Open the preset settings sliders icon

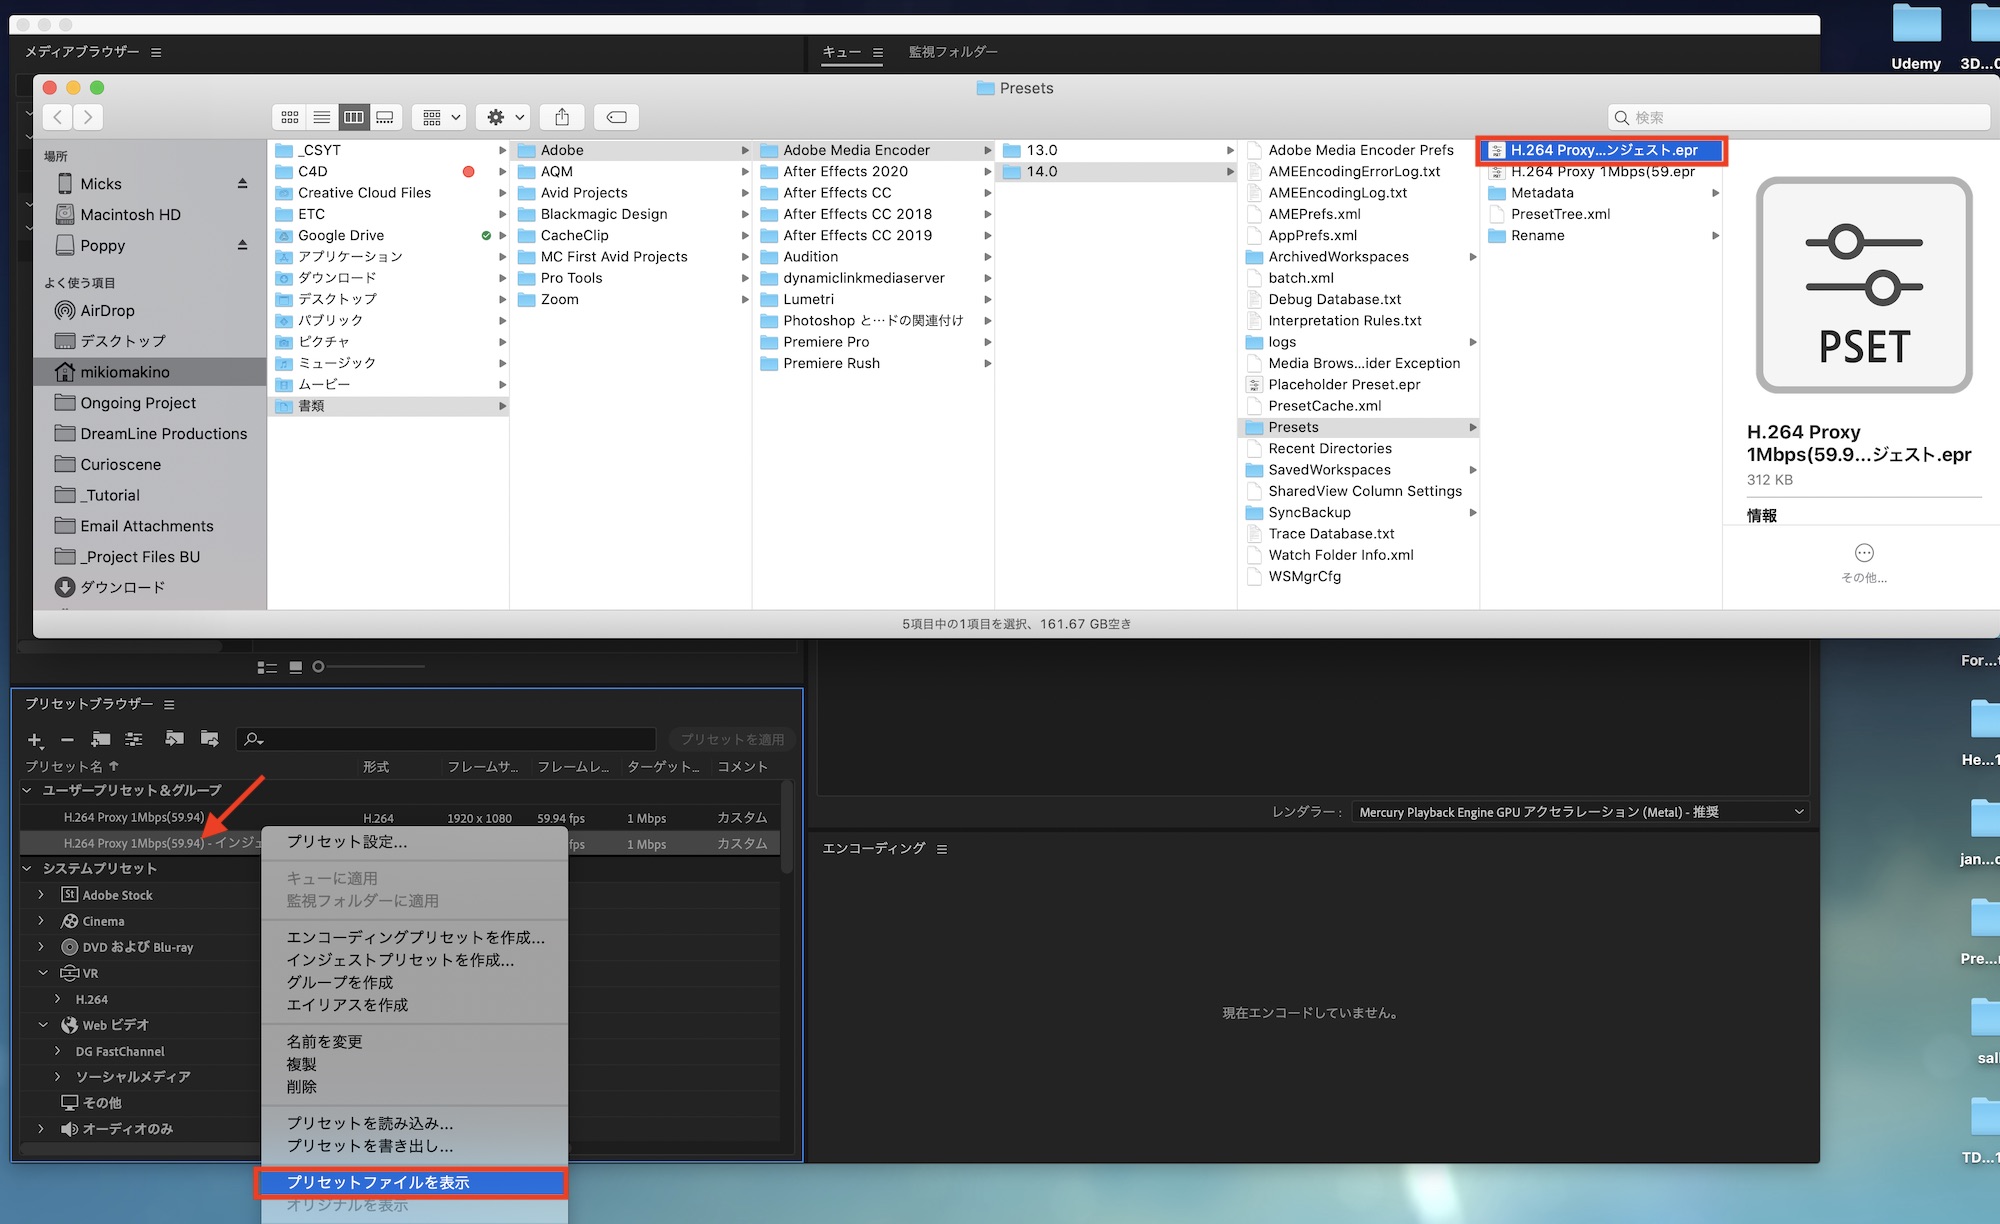[x=134, y=739]
